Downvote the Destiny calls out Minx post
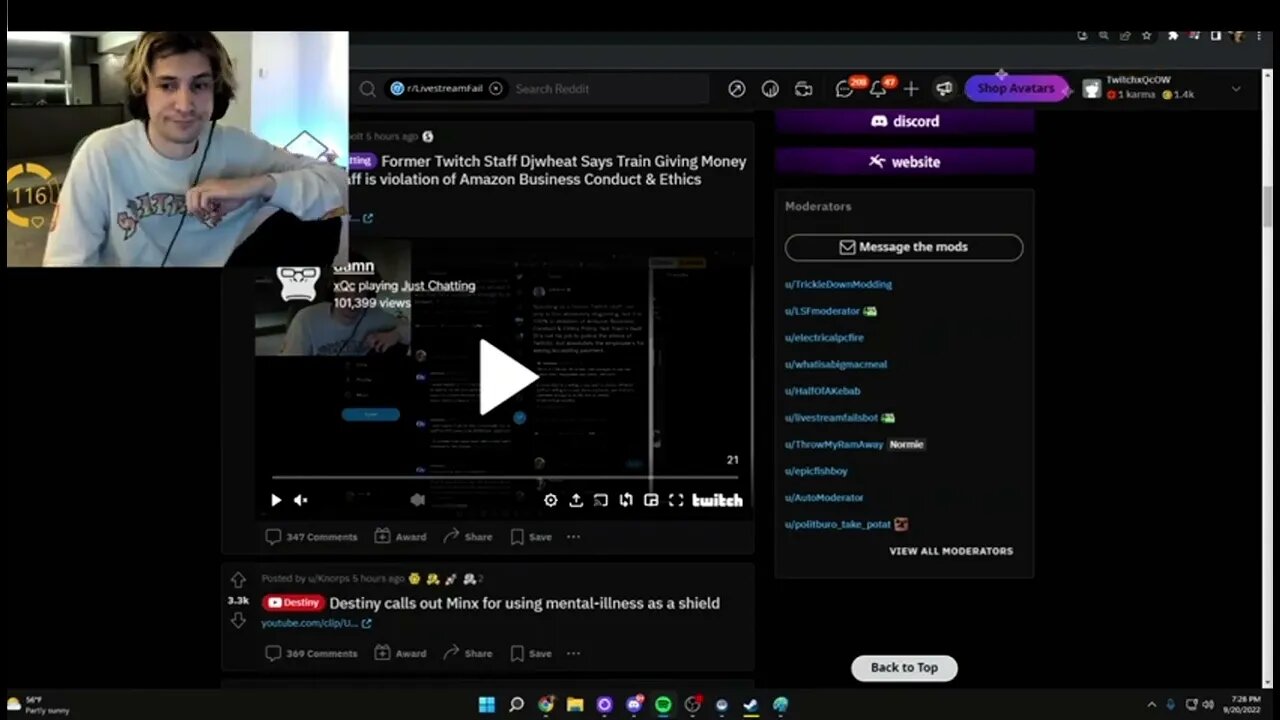 [238, 621]
